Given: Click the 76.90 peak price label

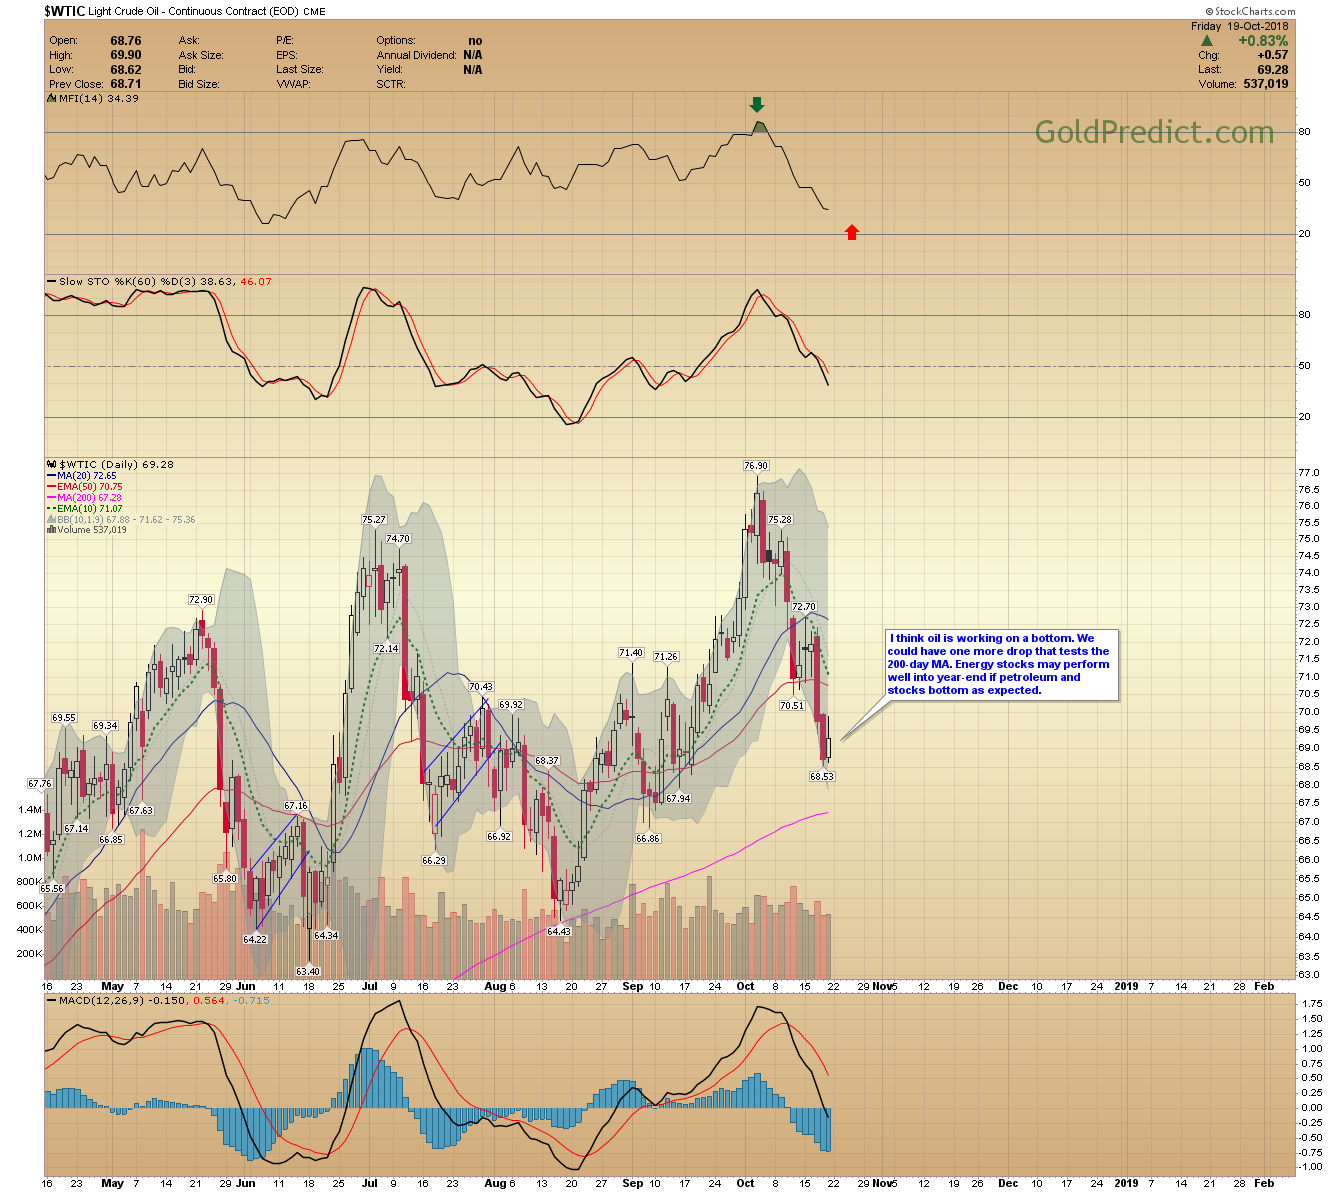Looking at the screenshot, I should coord(756,466).
